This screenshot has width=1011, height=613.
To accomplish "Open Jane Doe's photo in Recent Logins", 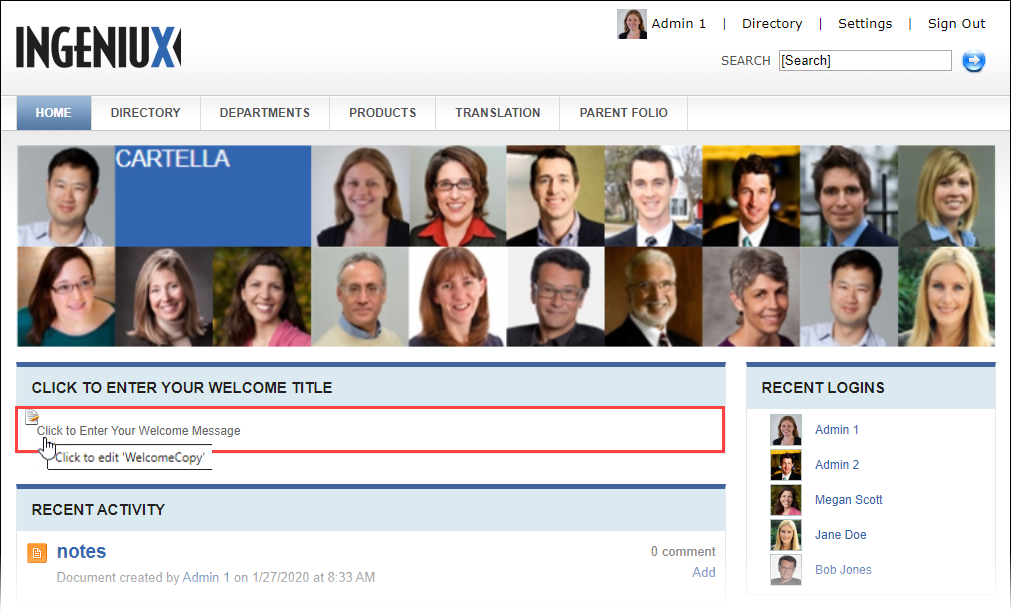I will [786, 534].
